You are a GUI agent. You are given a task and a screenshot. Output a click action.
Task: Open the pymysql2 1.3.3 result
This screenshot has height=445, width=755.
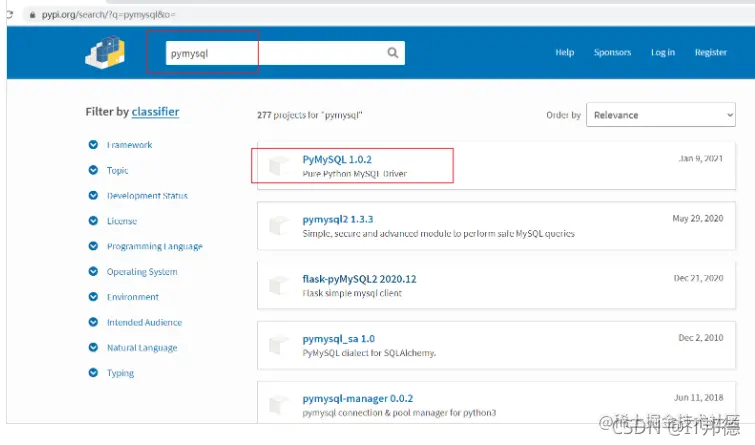[338, 219]
